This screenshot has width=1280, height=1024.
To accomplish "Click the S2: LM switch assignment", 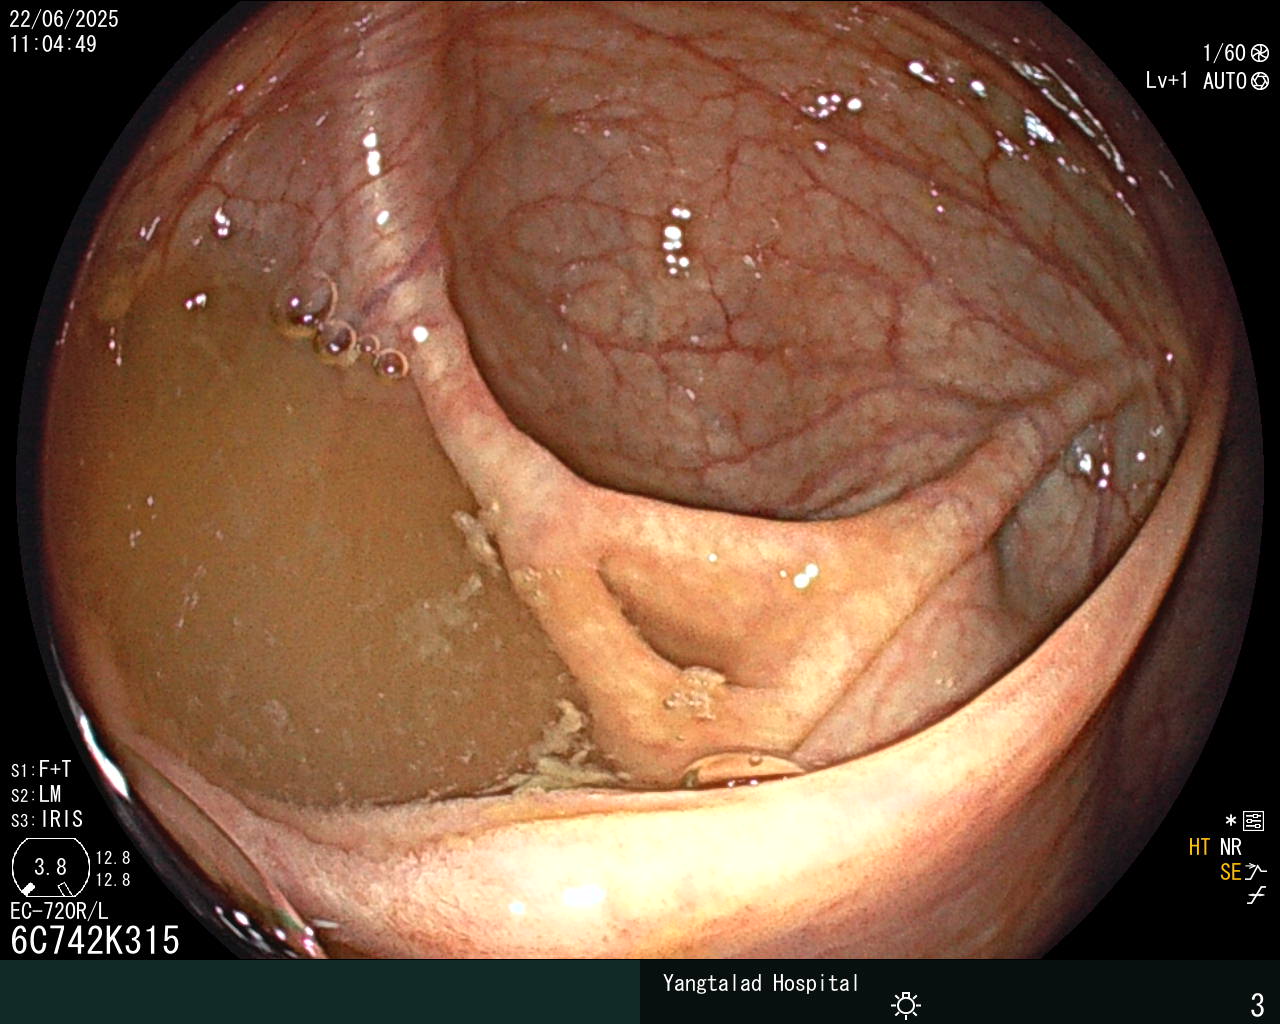I will [x=36, y=794].
